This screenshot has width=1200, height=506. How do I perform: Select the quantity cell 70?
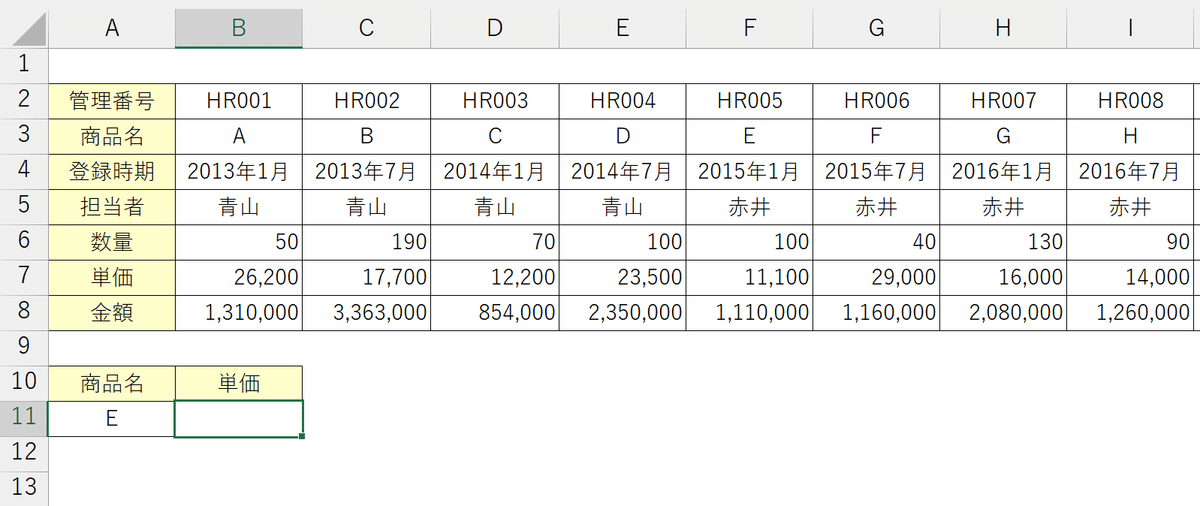(x=494, y=241)
